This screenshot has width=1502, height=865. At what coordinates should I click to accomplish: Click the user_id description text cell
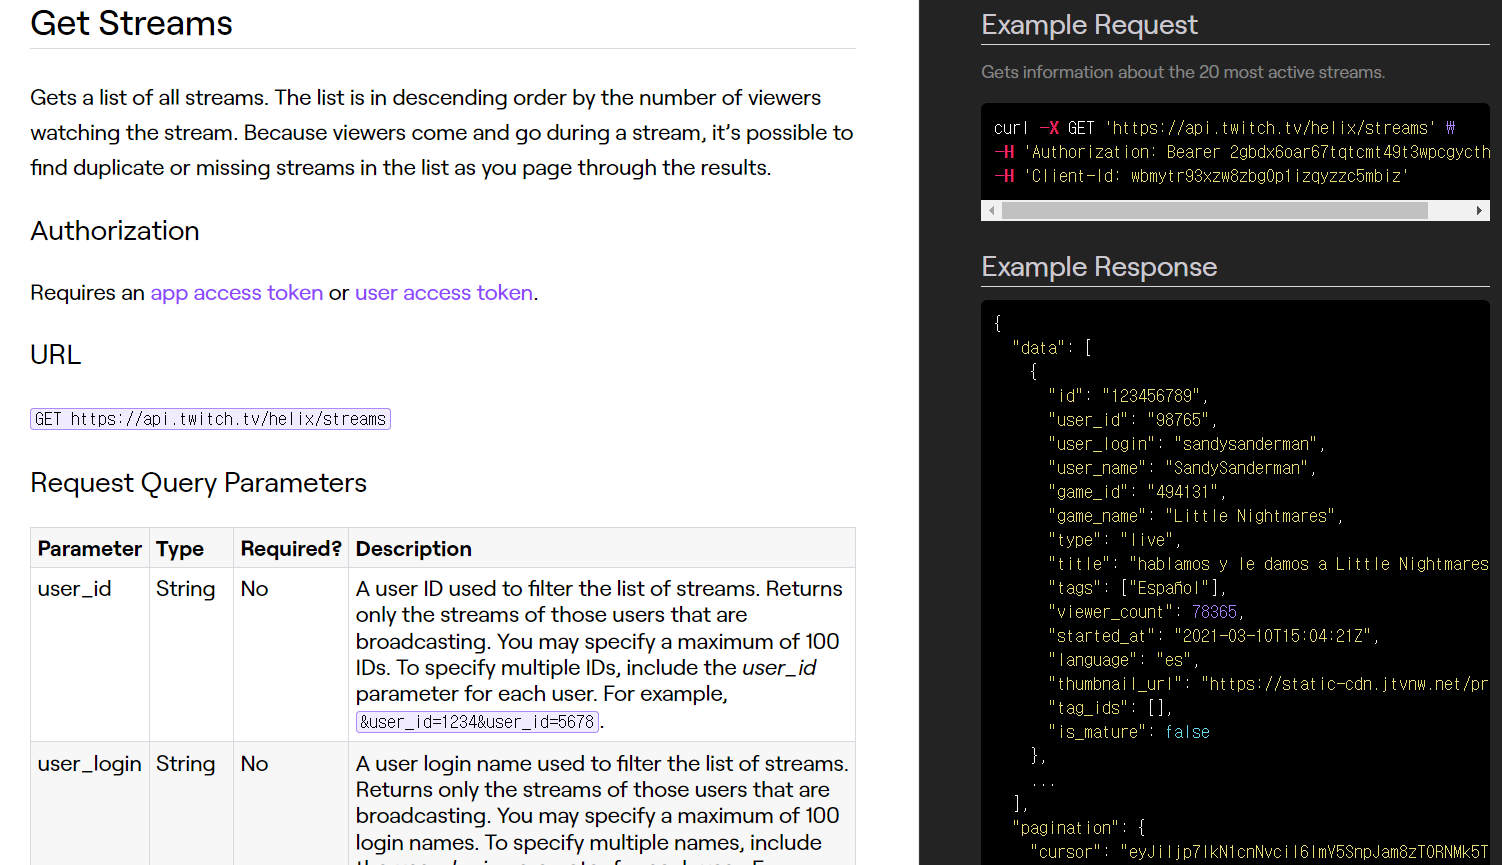point(602,655)
